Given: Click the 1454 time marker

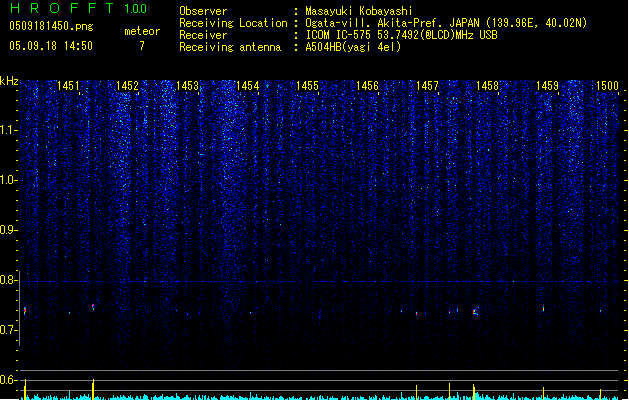Looking at the screenshot, I should click(248, 85).
